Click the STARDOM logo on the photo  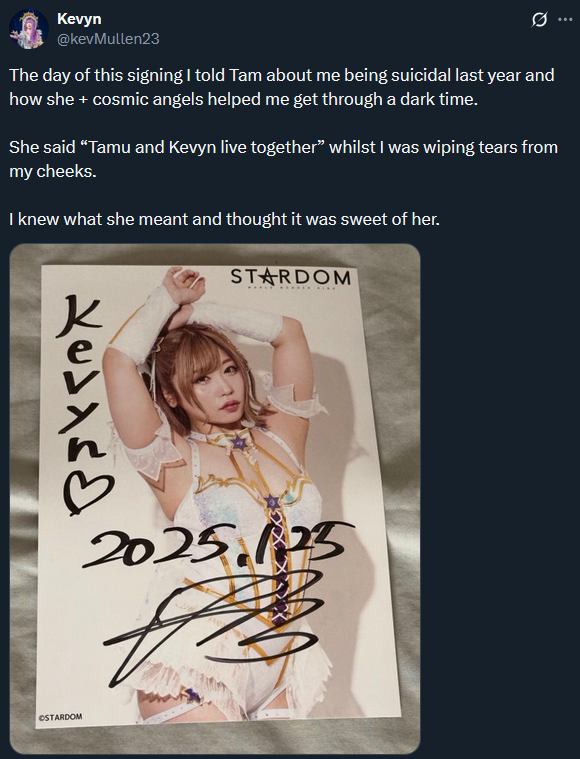pyautogui.click(x=290, y=278)
